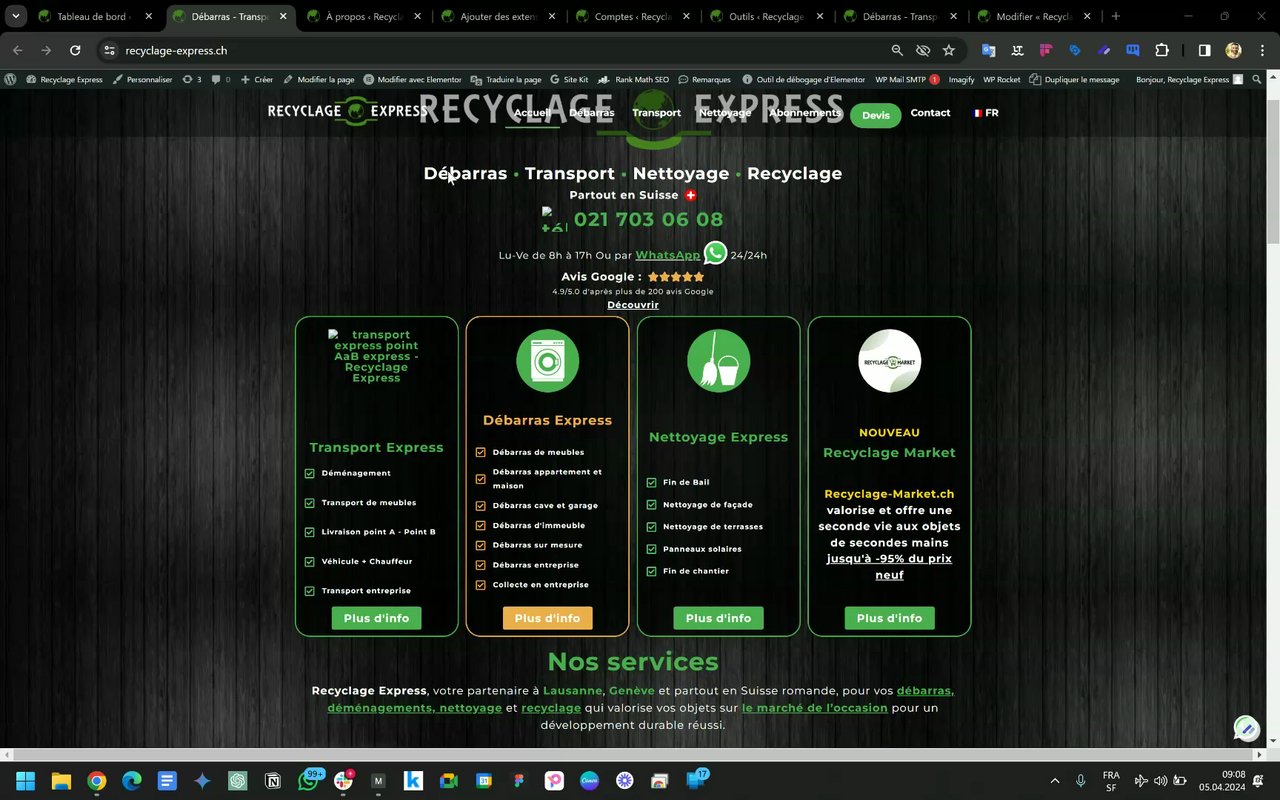Image resolution: width=1280 pixels, height=800 pixels.
Task: Expand the WP Rocket admin menu
Action: [1002, 79]
